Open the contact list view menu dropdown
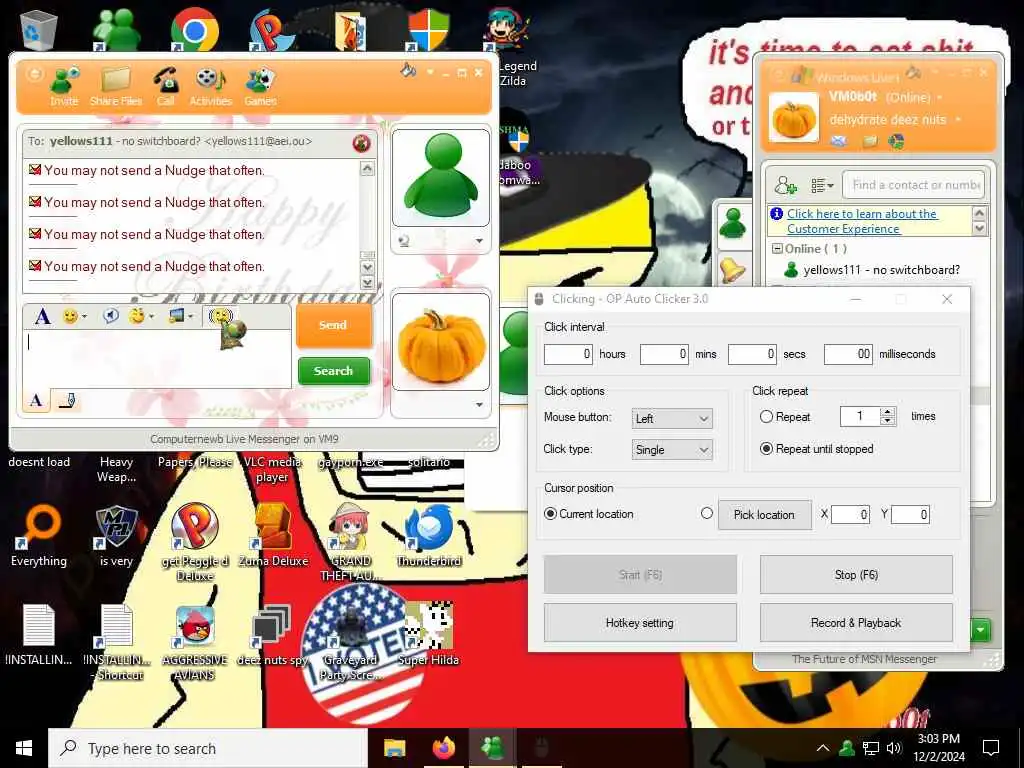This screenshot has height=768, width=1024. coord(822,185)
